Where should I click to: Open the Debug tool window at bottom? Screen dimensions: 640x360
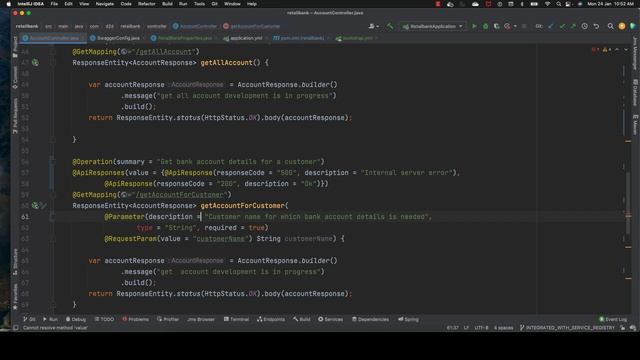(76, 319)
